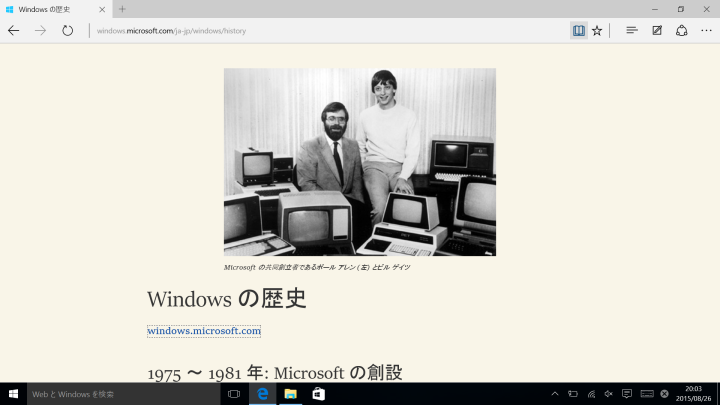This screenshot has width=720, height=405.
Task: Open the clock showing 20:03
Action: click(x=693, y=394)
